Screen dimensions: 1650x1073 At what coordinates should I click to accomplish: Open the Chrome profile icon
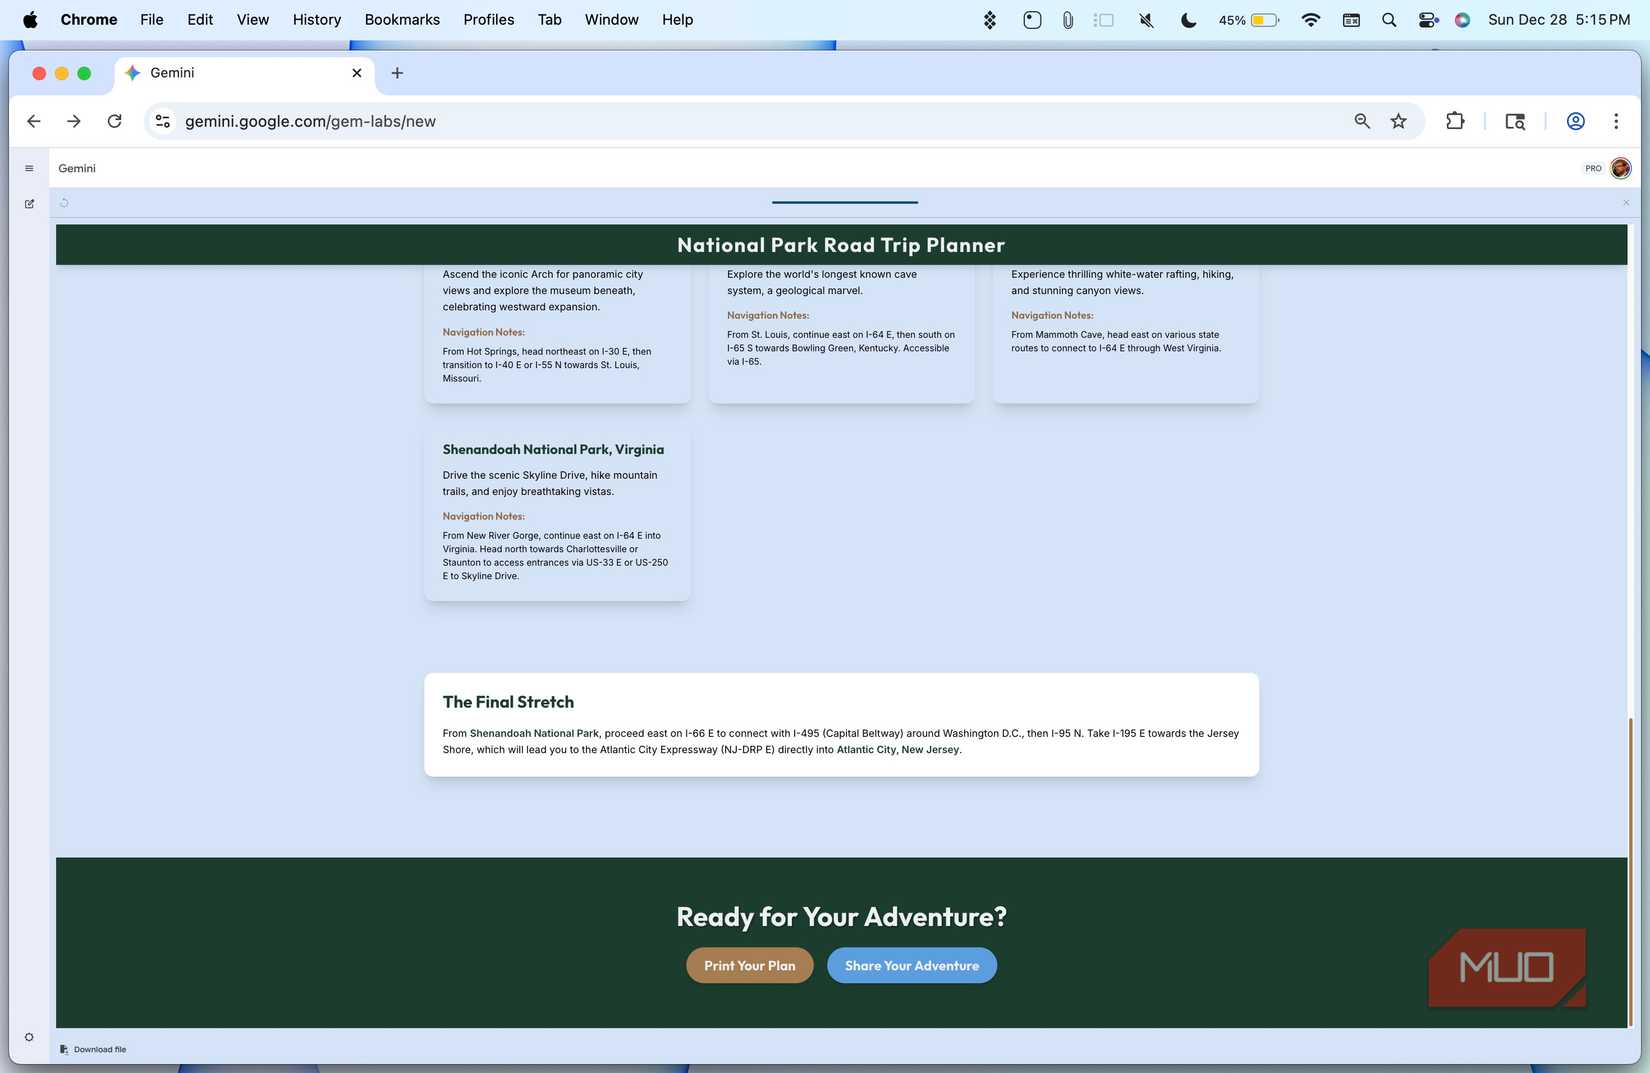1575,121
